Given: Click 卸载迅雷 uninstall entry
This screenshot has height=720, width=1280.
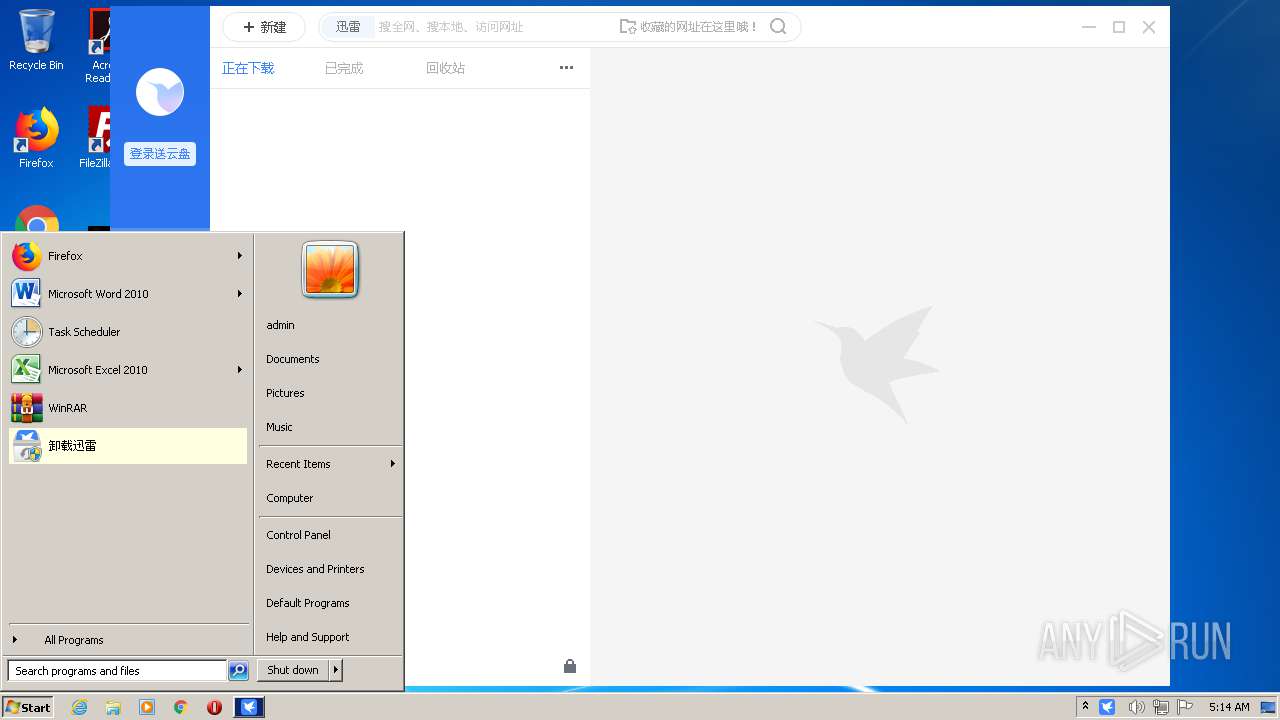Looking at the screenshot, I should point(128,446).
